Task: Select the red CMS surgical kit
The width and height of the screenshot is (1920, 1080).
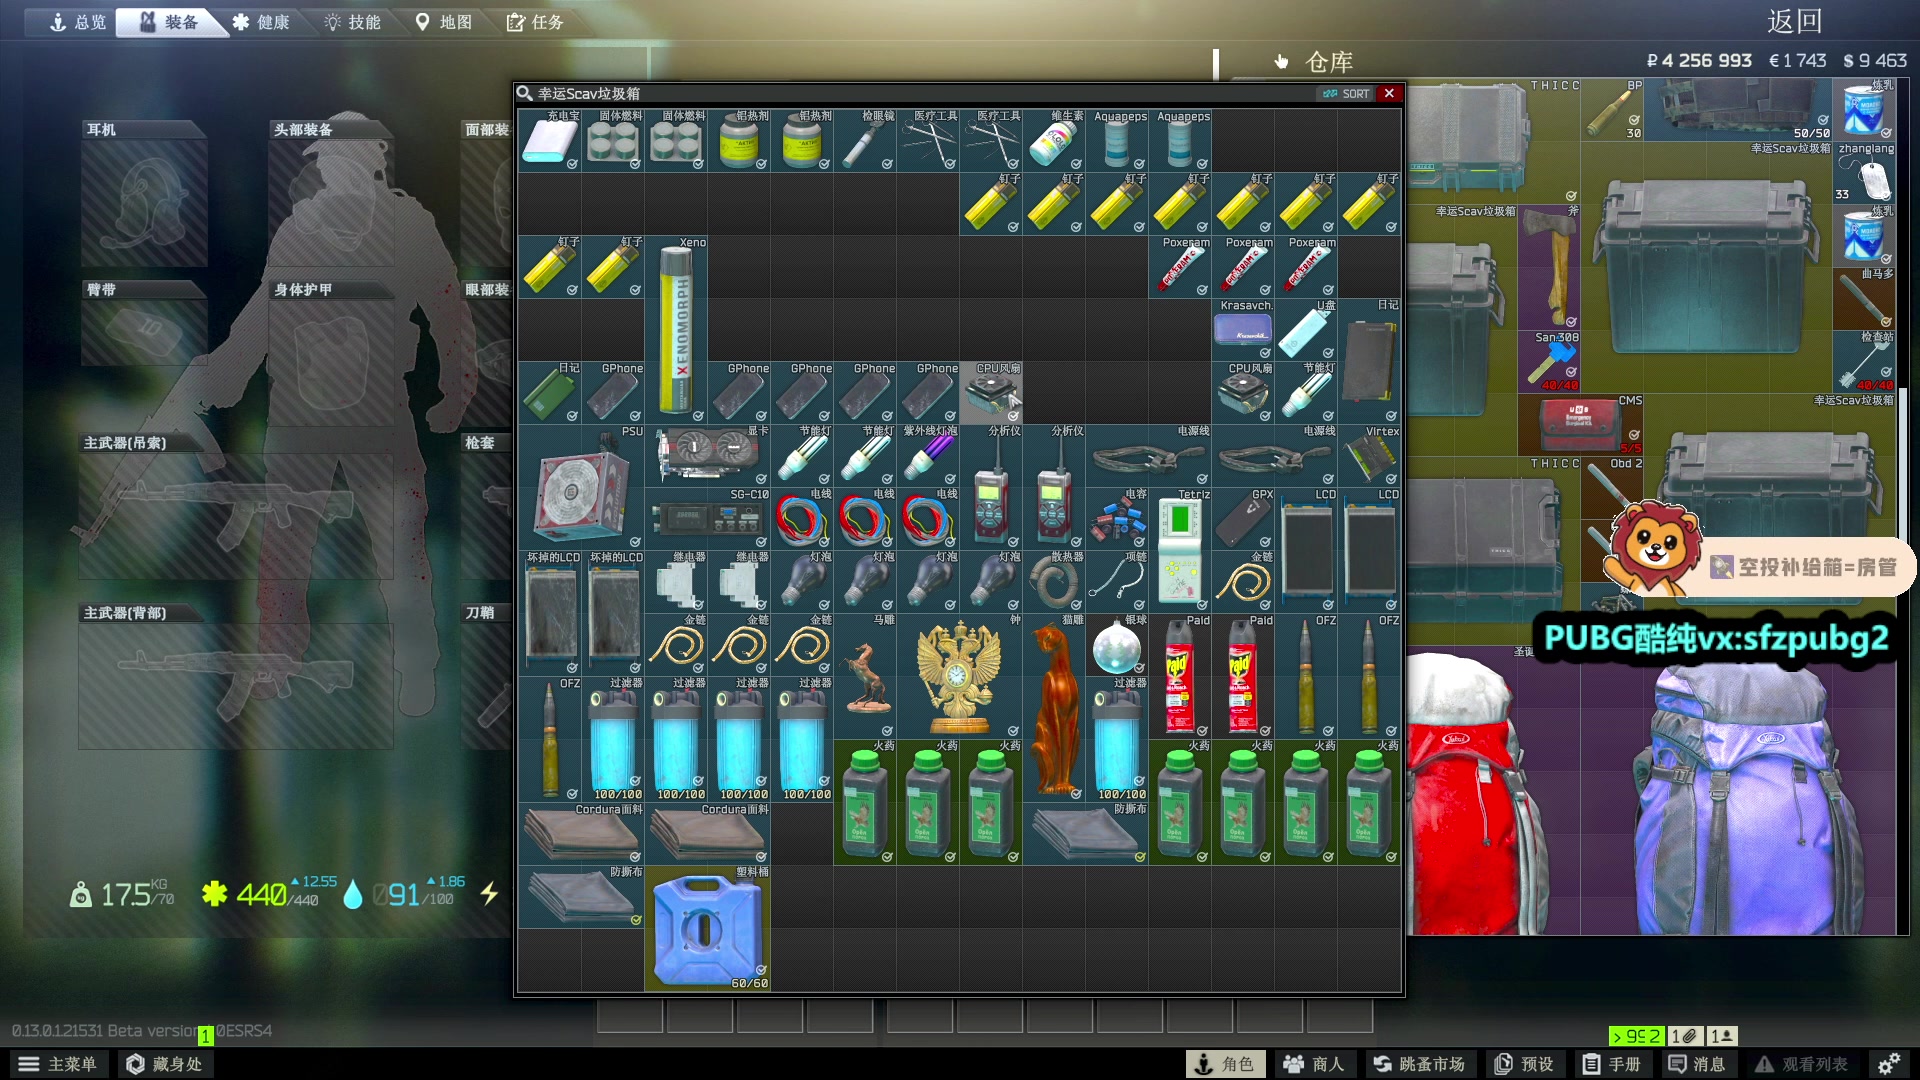Action: (1581, 424)
